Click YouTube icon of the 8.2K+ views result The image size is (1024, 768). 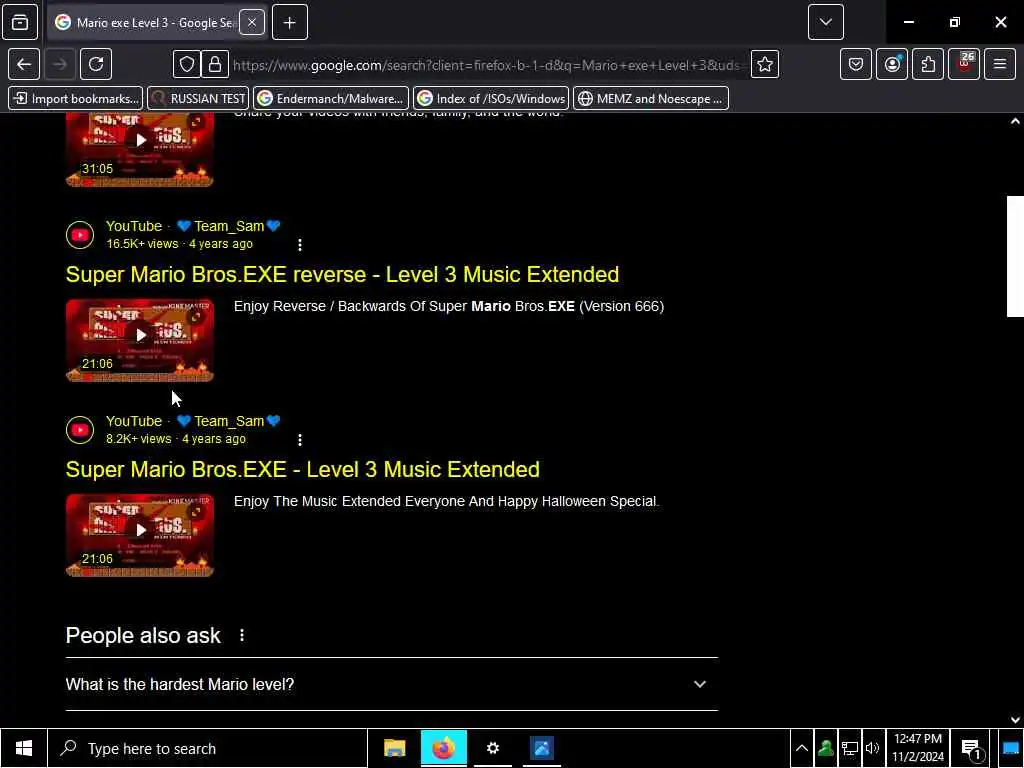point(80,430)
